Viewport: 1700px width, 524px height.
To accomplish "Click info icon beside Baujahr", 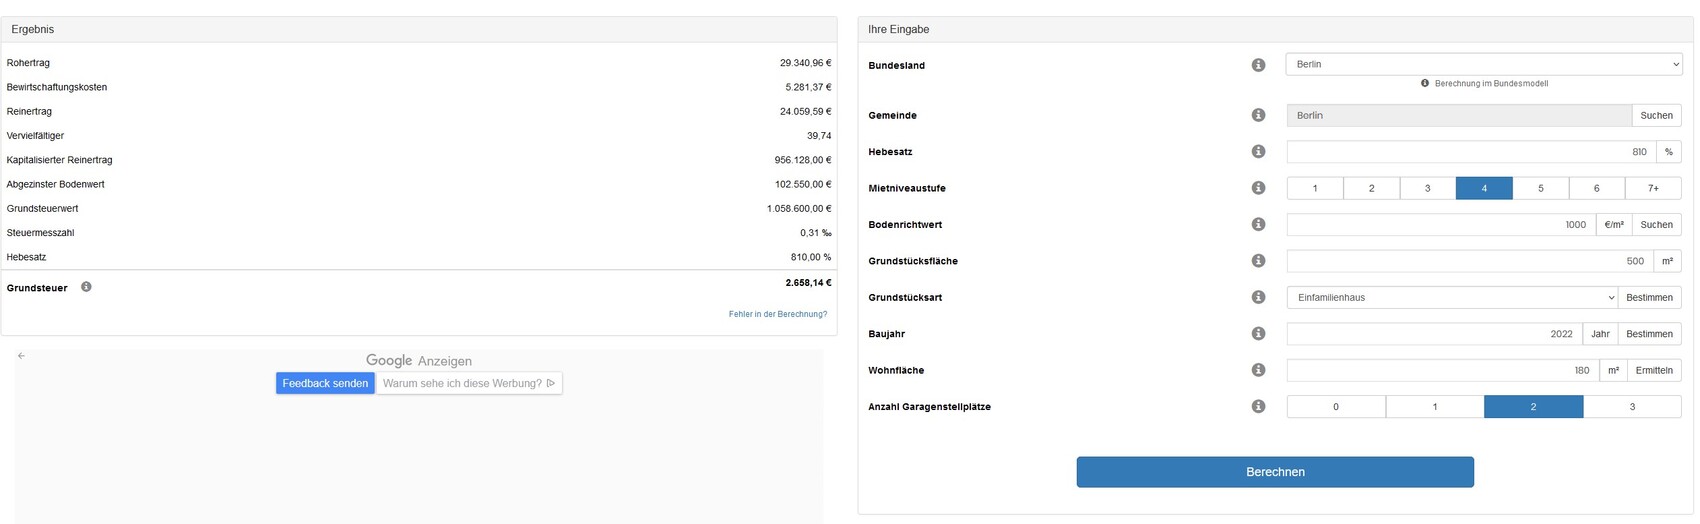I will click(1258, 334).
